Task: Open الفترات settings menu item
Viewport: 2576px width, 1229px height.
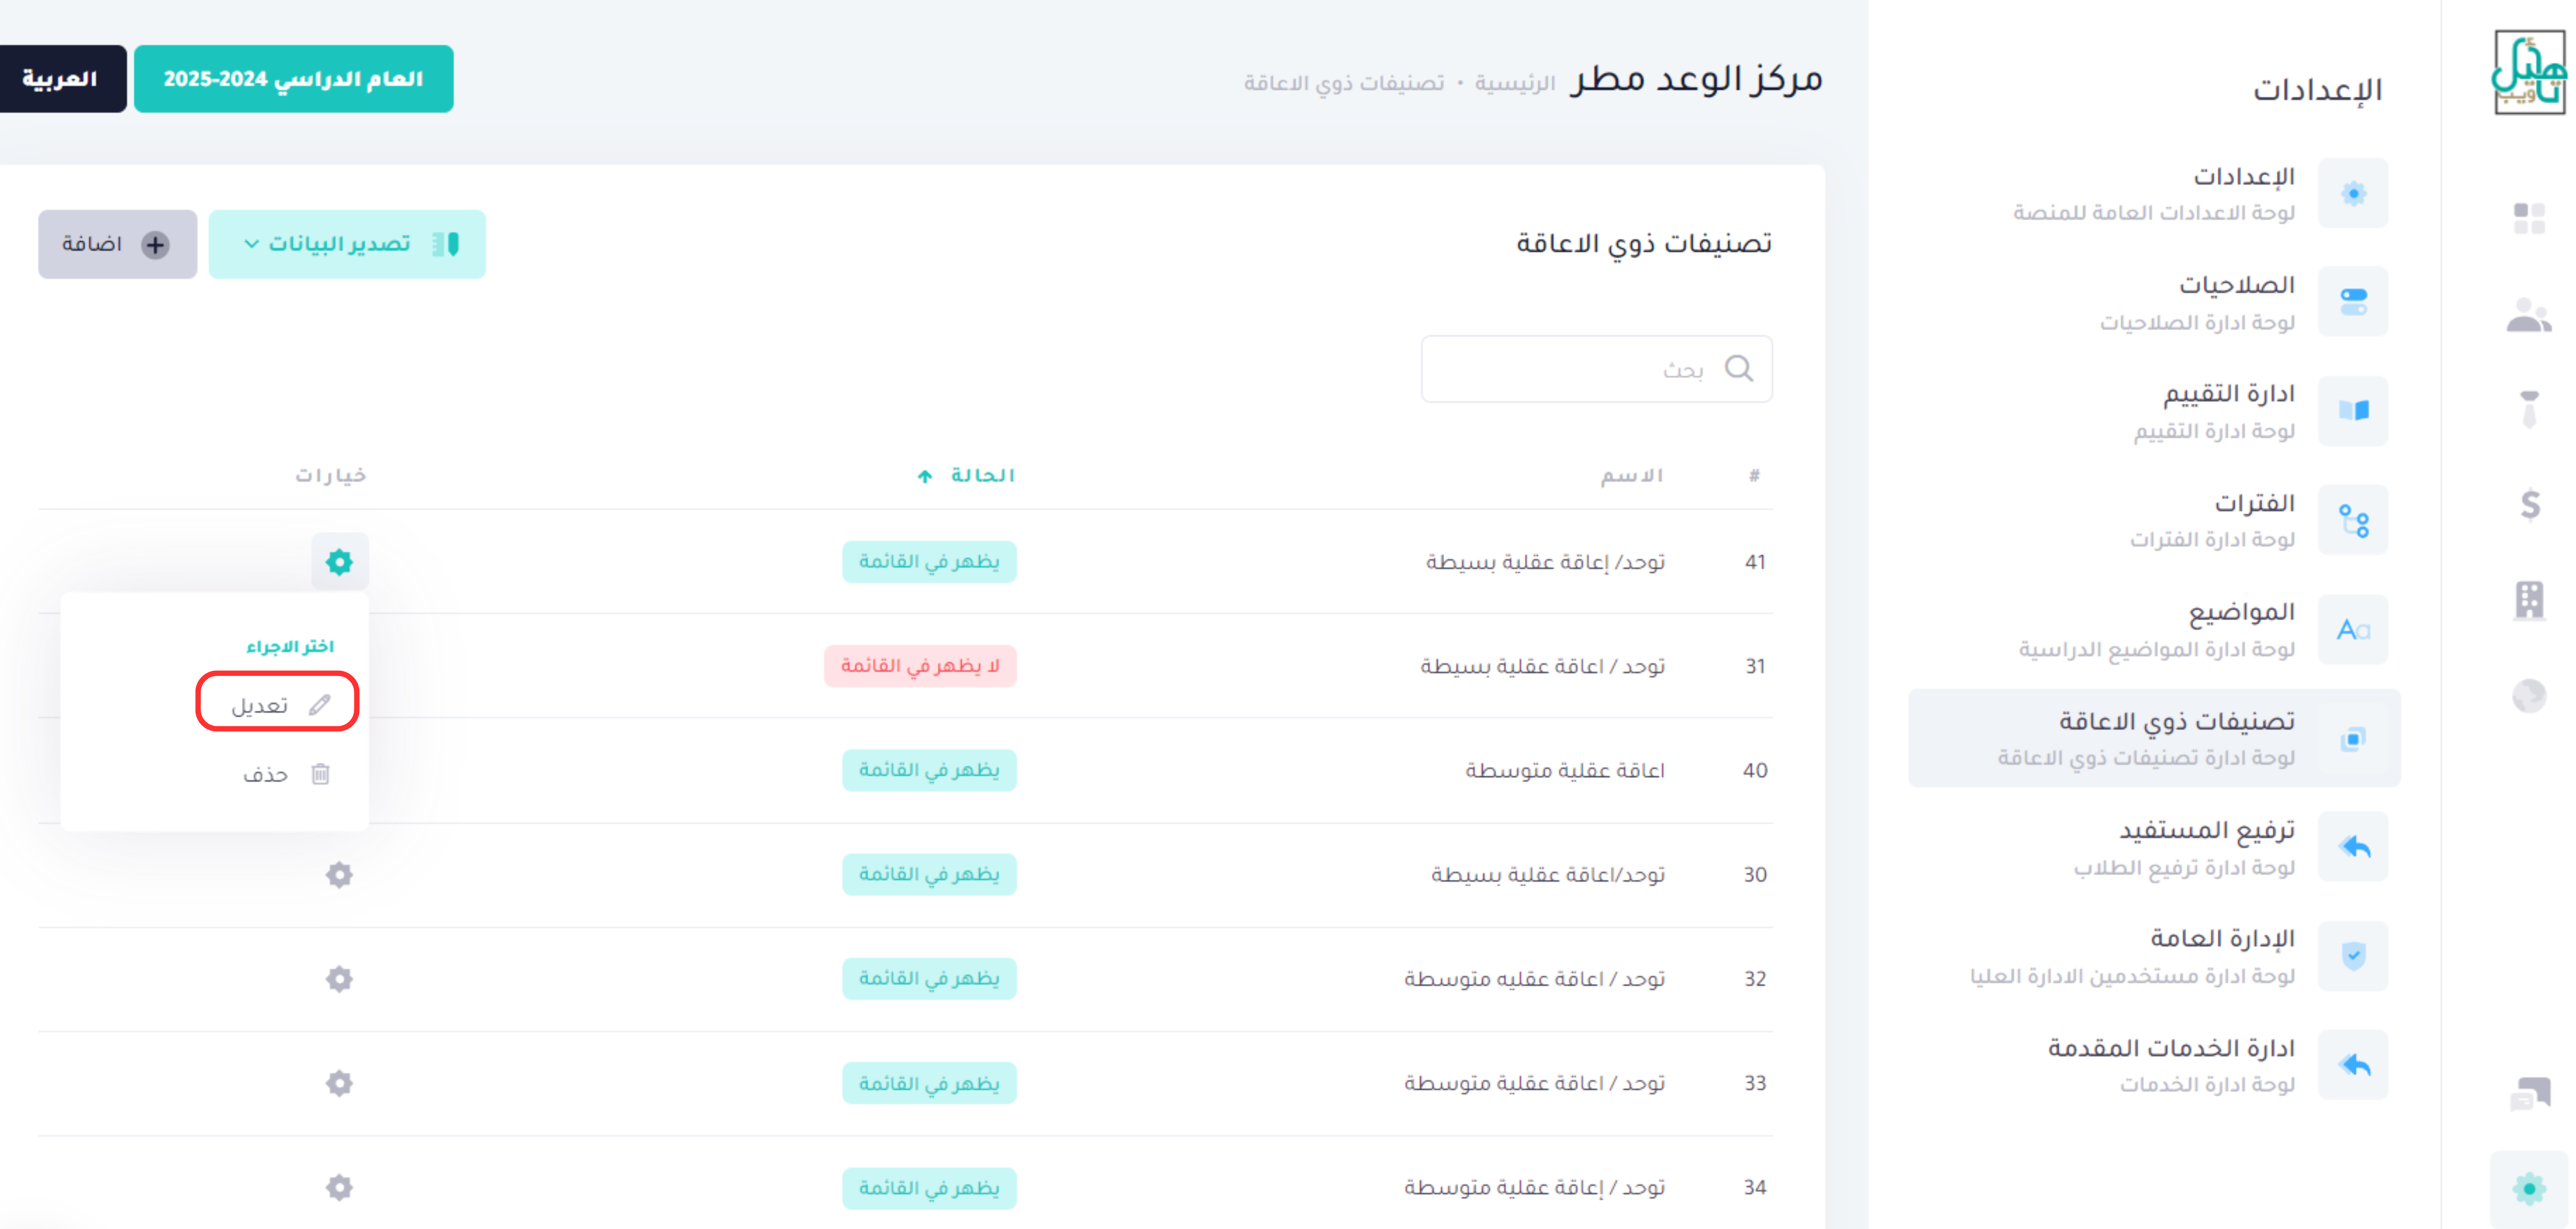Action: click(2155, 520)
